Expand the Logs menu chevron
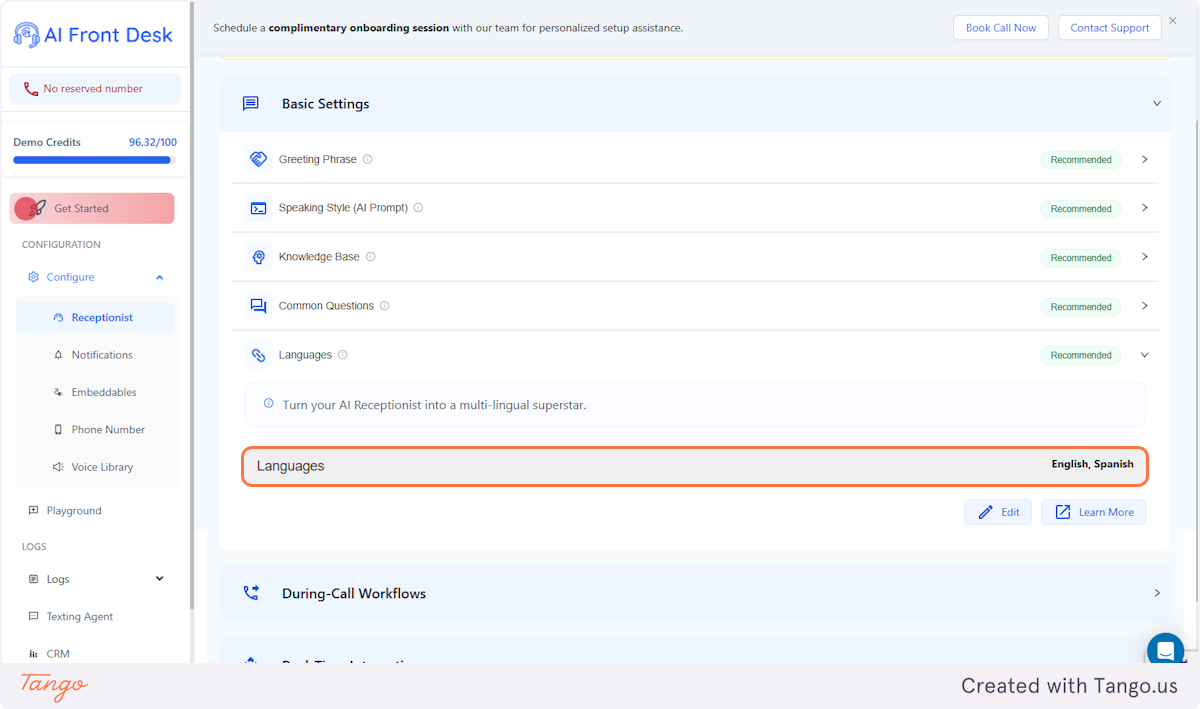Image resolution: width=1200 pixels, height=709 pixels. pyautogui.click(x=160, y=579)
